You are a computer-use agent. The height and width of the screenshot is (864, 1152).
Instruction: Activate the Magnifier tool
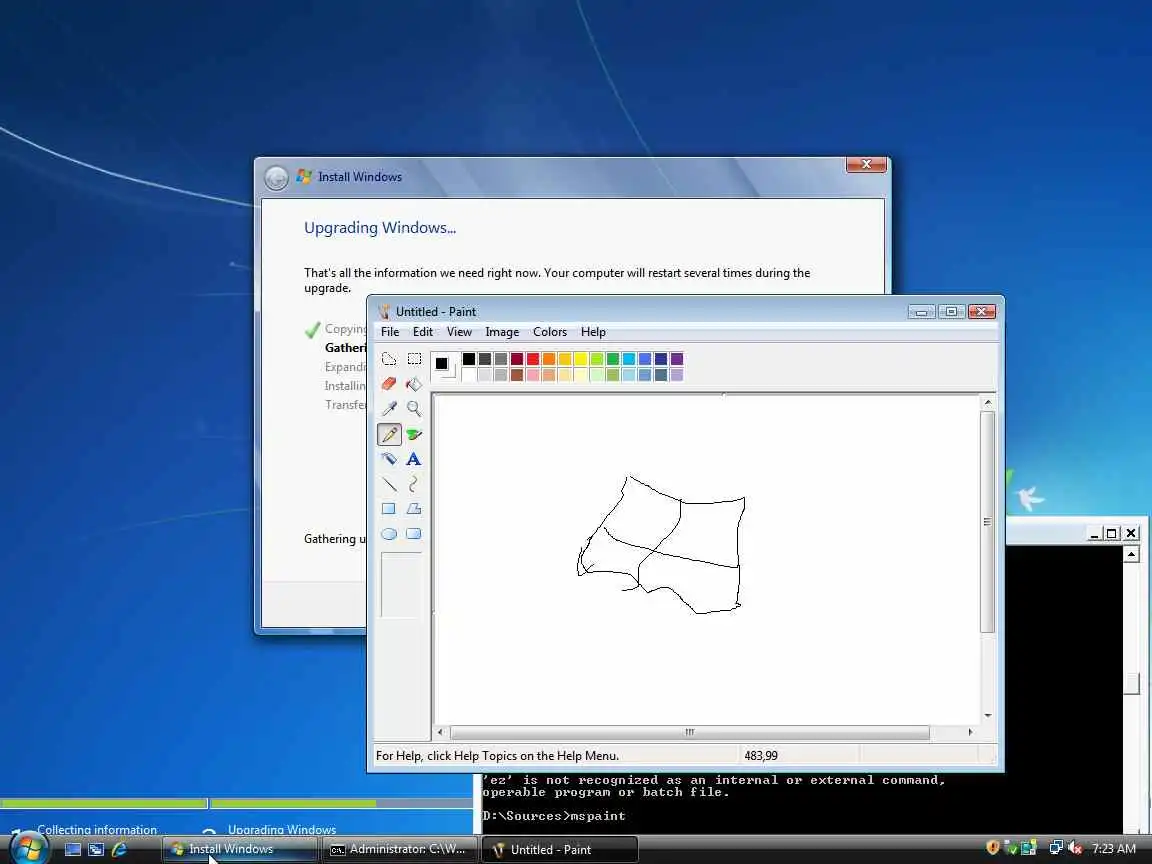click(x=414, y=408)
